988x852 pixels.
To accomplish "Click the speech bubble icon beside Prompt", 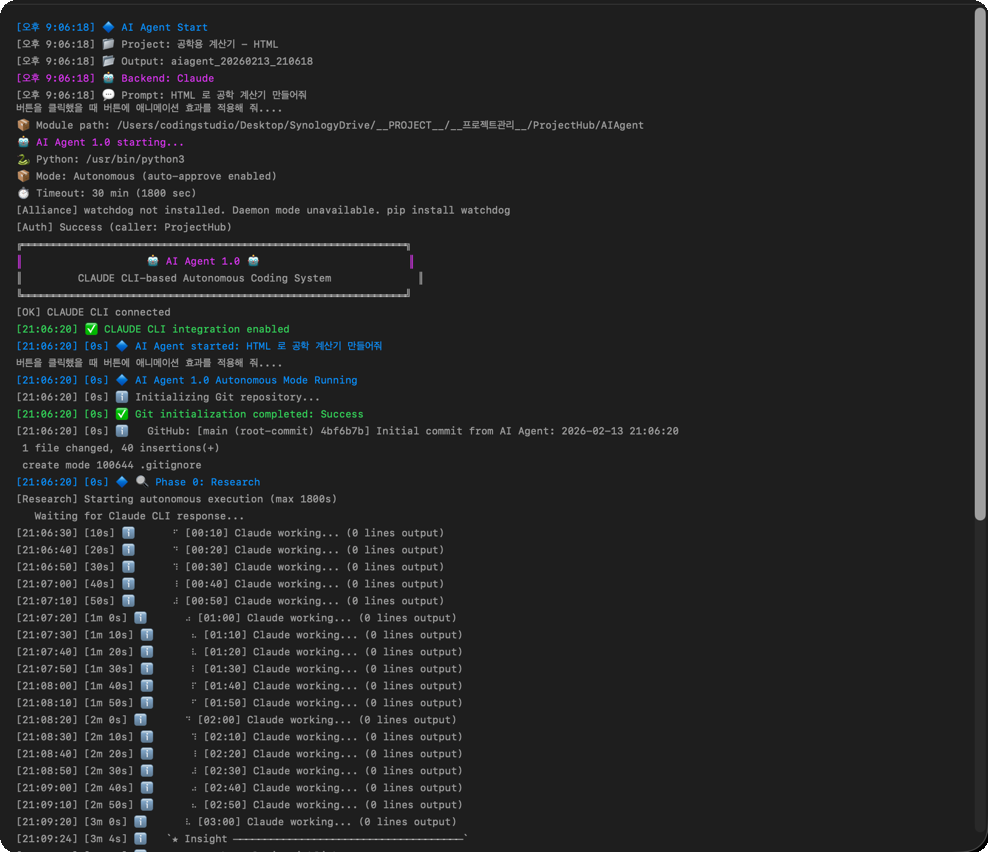I will pyautogui.click(x=108, y=95).
